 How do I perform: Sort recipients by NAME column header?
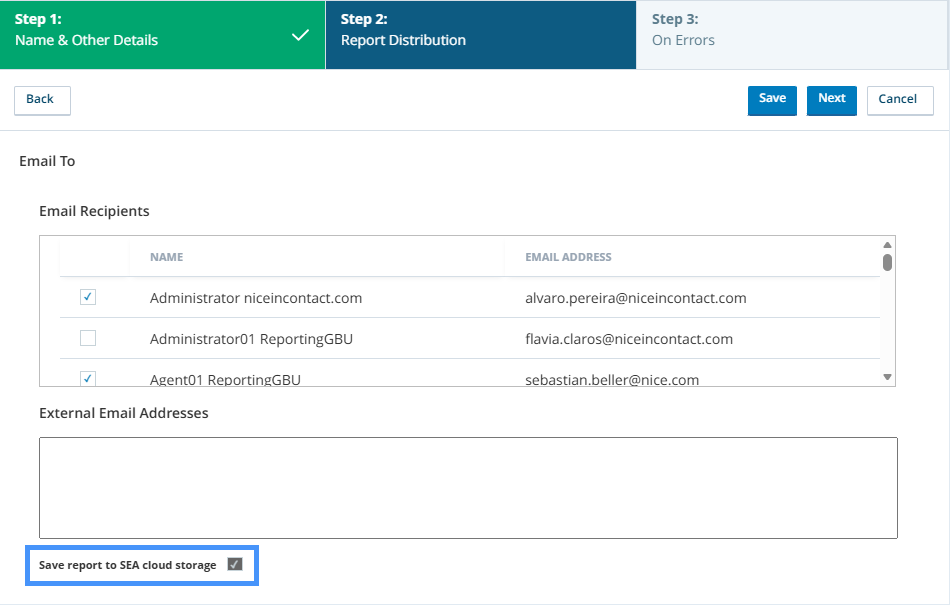coord(167,257)
